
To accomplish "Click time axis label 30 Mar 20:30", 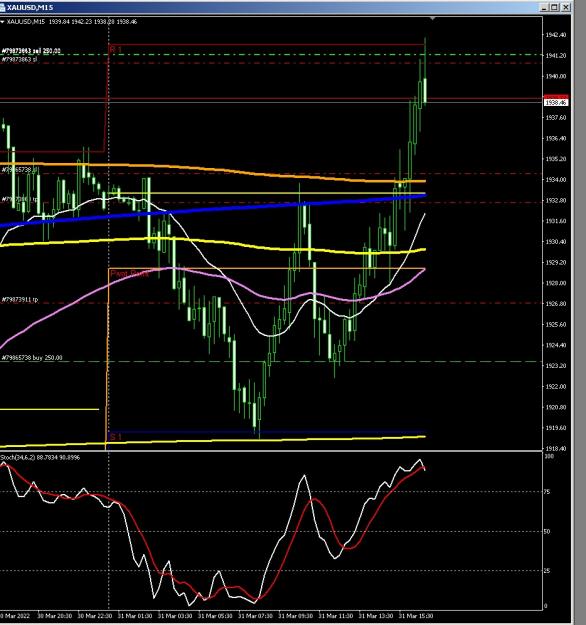I will point(55,616).
